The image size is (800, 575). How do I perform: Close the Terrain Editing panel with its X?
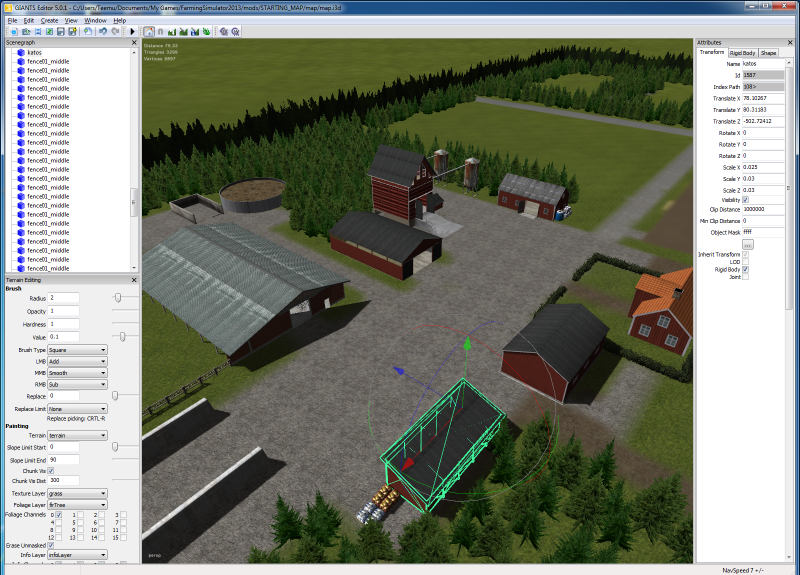(x=134, y=280)
